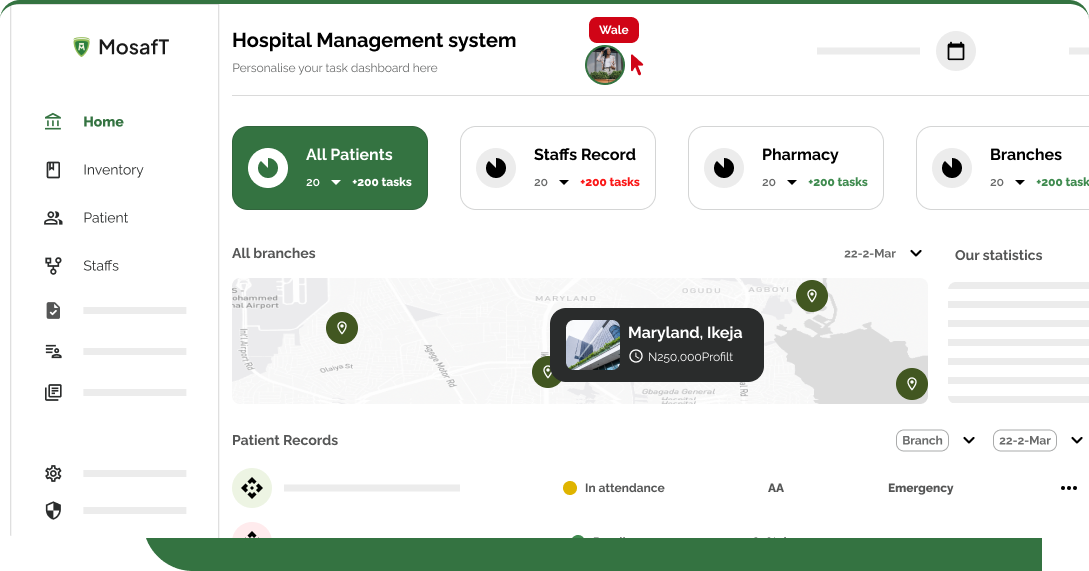Image resolution: width=1089 pixels, height=571 pixels.
Task: Click the Branch filter pill
Action: (x=922, y=440)
